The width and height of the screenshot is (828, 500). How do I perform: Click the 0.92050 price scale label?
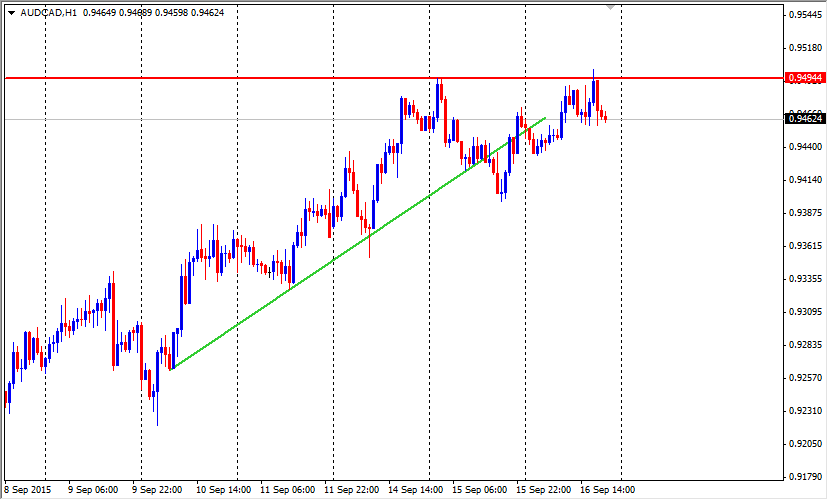805,444
